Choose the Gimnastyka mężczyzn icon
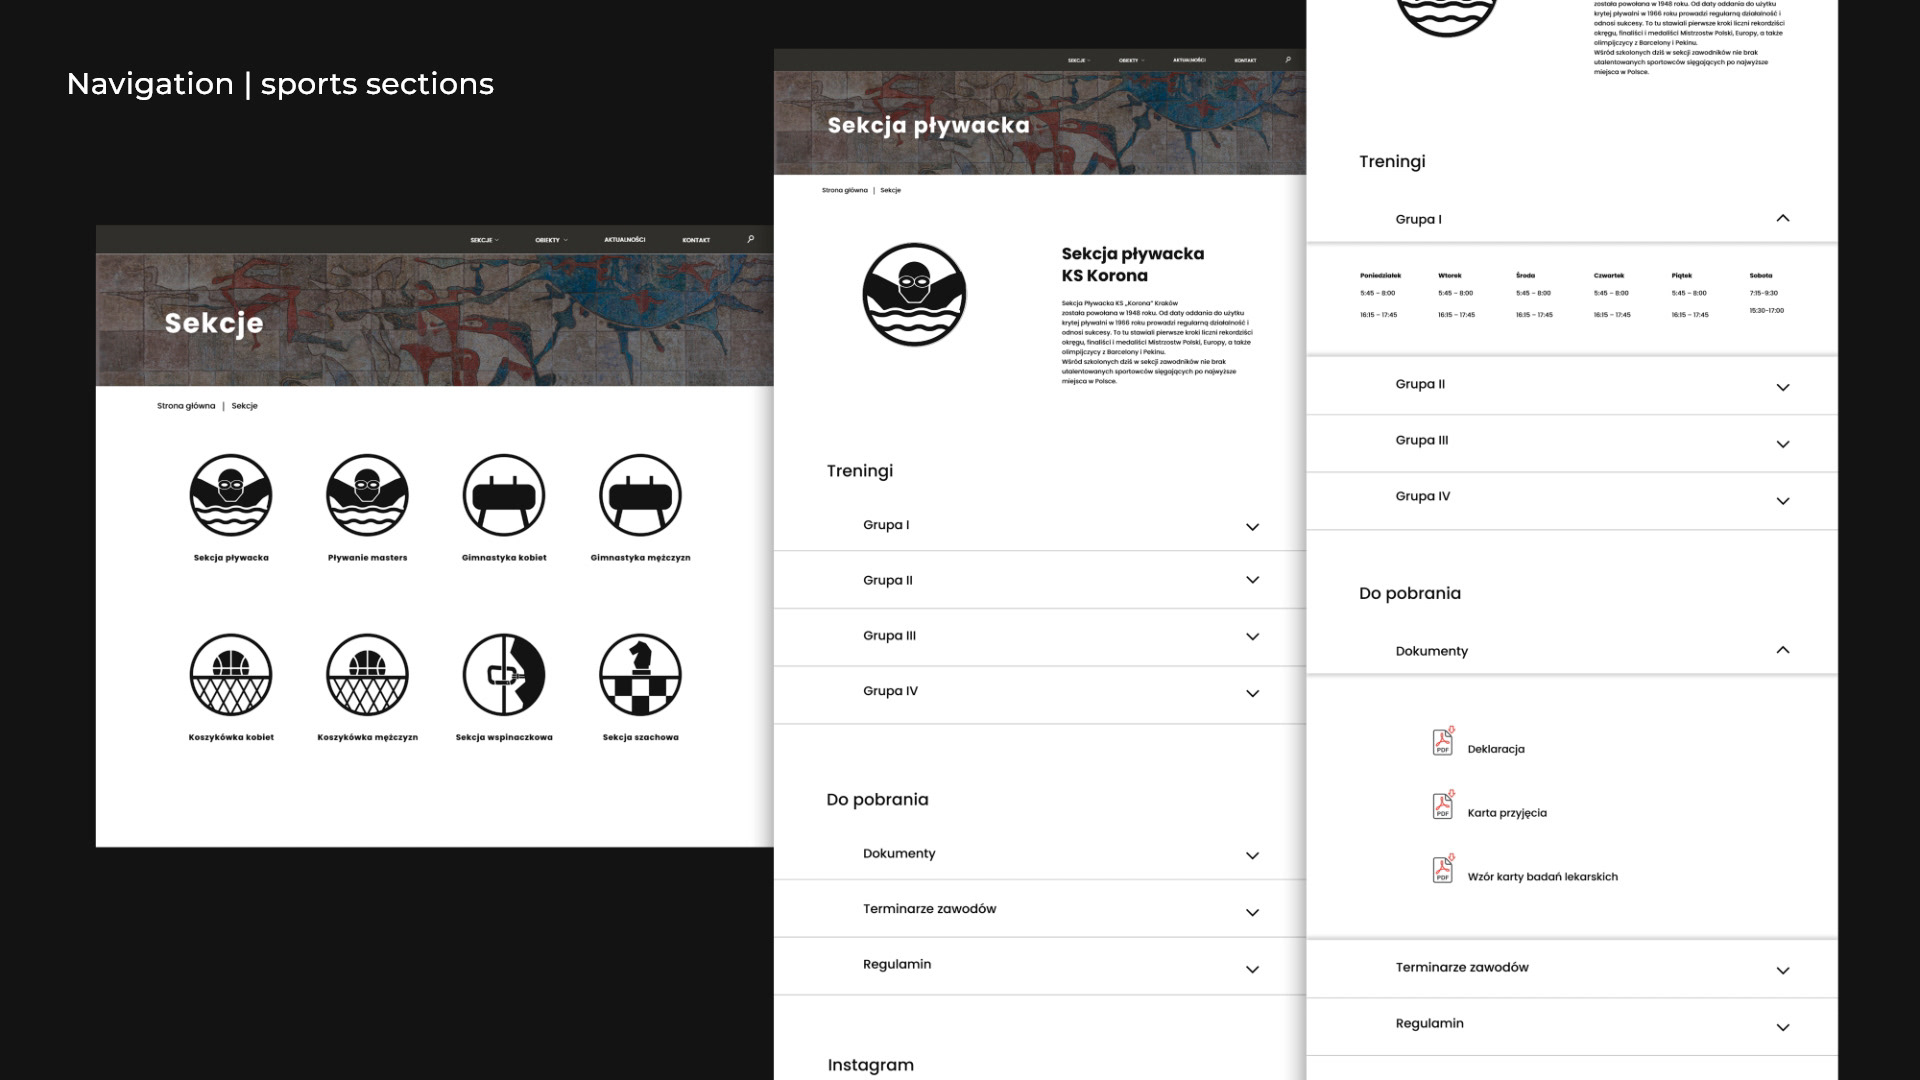Viewport: 1920px width, 1080px height. tap(640, 495)
